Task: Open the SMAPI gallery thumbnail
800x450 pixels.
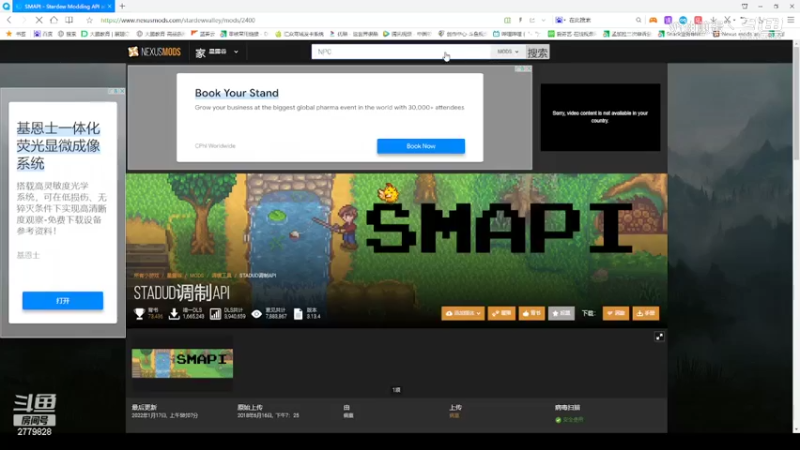Action: pos(182,363)
